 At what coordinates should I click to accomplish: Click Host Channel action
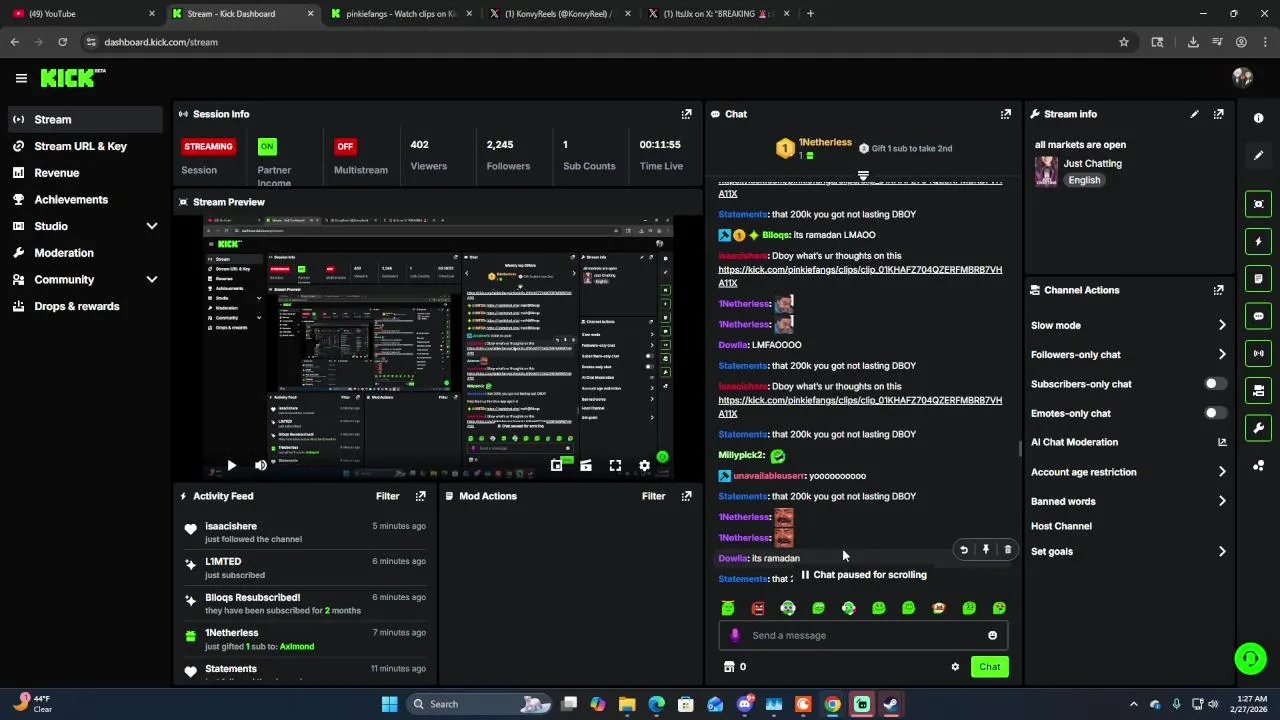1061,526
